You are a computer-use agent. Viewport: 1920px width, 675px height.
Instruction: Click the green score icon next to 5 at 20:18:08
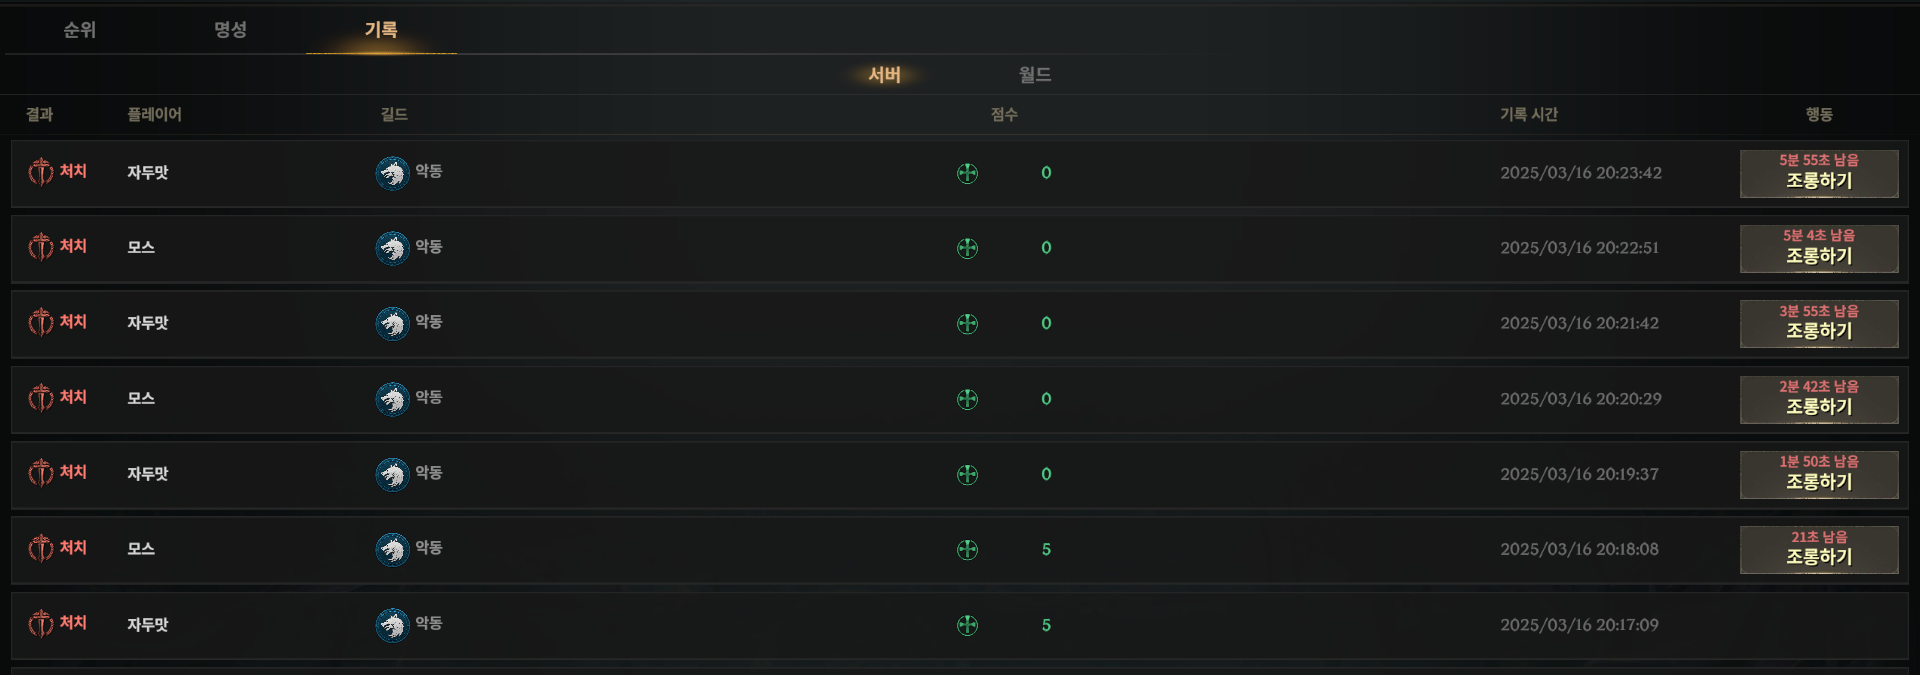pos(967,550)
